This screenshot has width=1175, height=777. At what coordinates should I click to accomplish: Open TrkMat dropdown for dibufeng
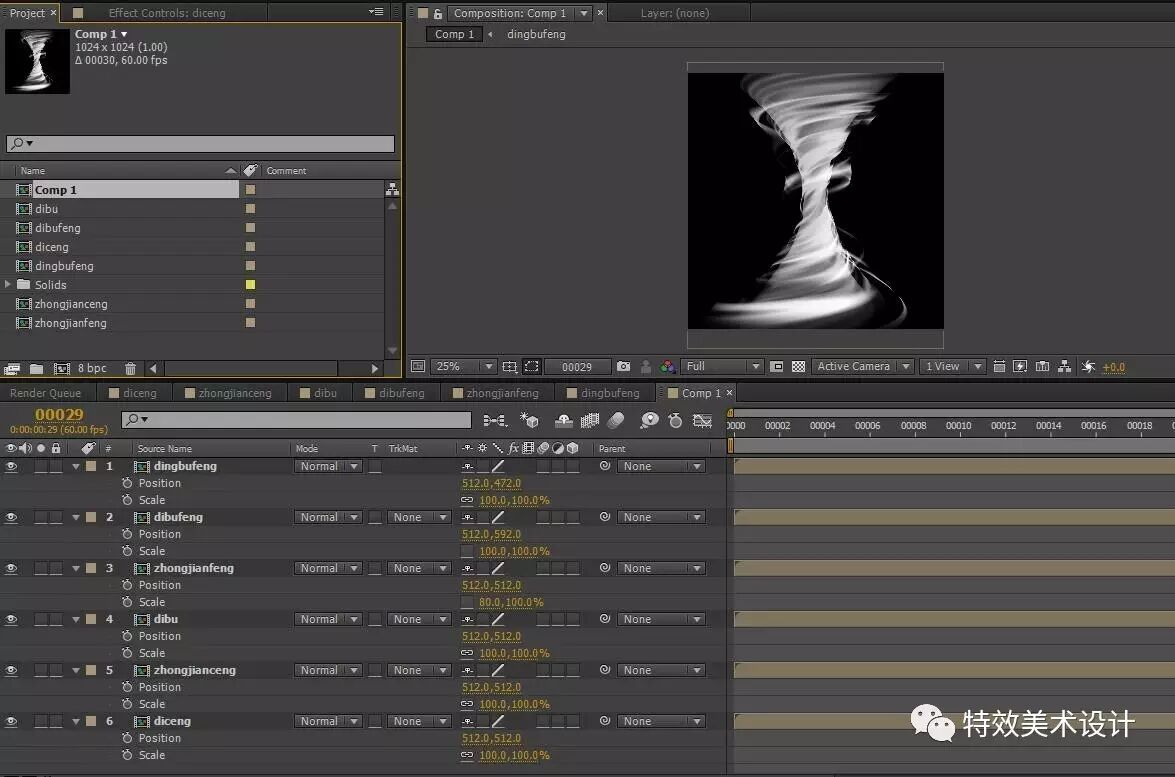pos(420,517)
